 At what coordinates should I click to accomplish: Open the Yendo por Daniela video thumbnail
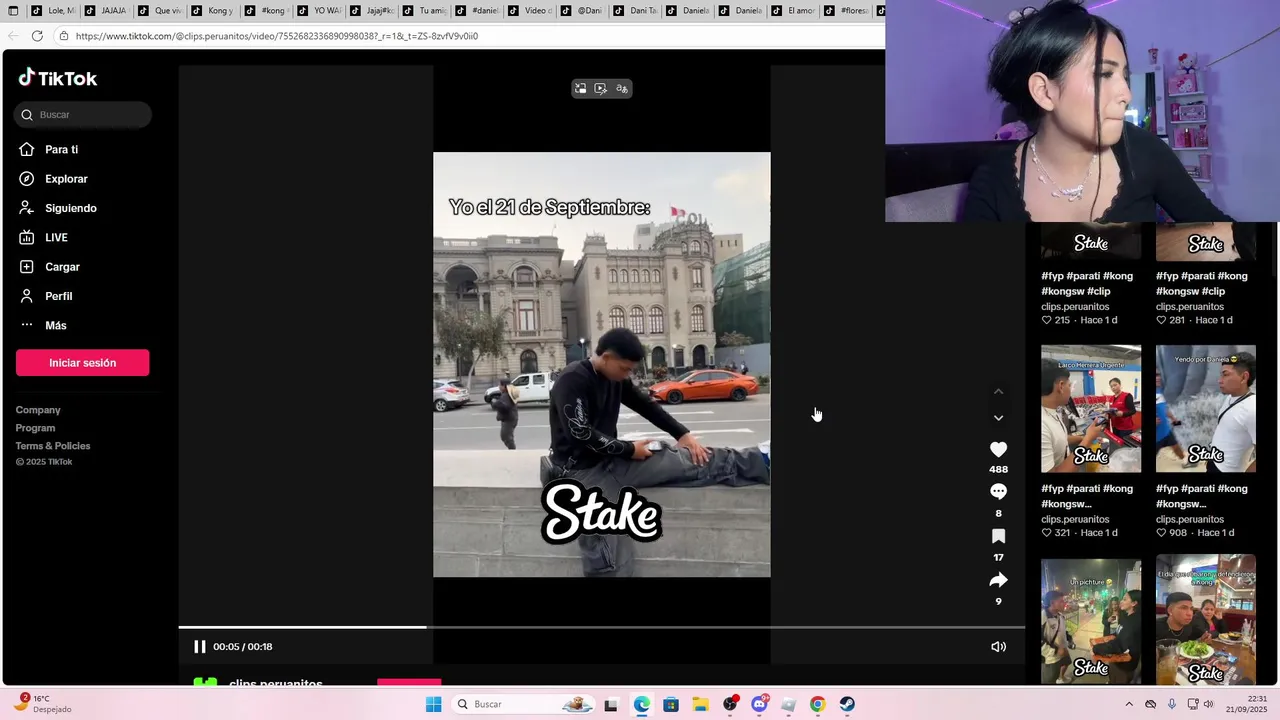point(1206,409)
